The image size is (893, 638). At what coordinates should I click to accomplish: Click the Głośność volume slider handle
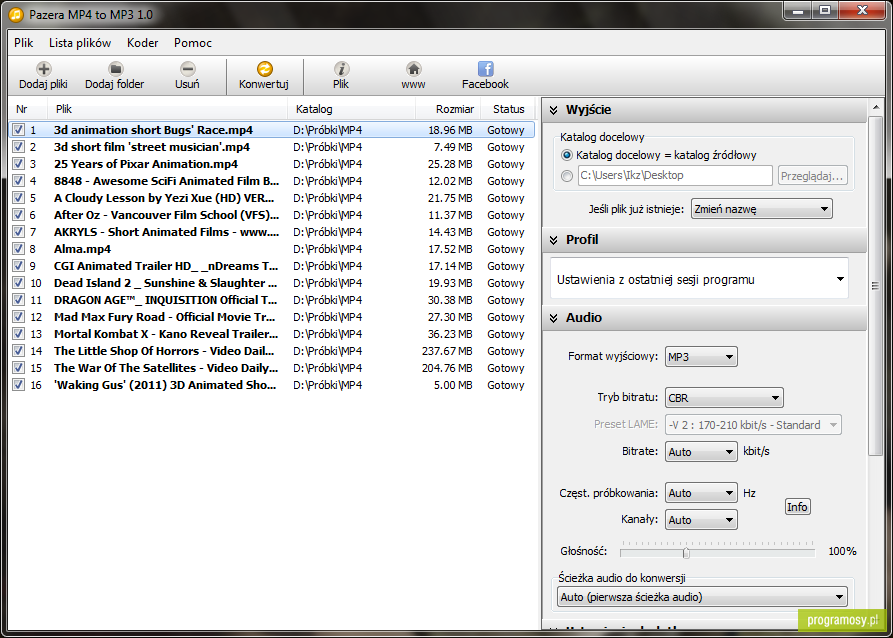(x=686, y=553)
